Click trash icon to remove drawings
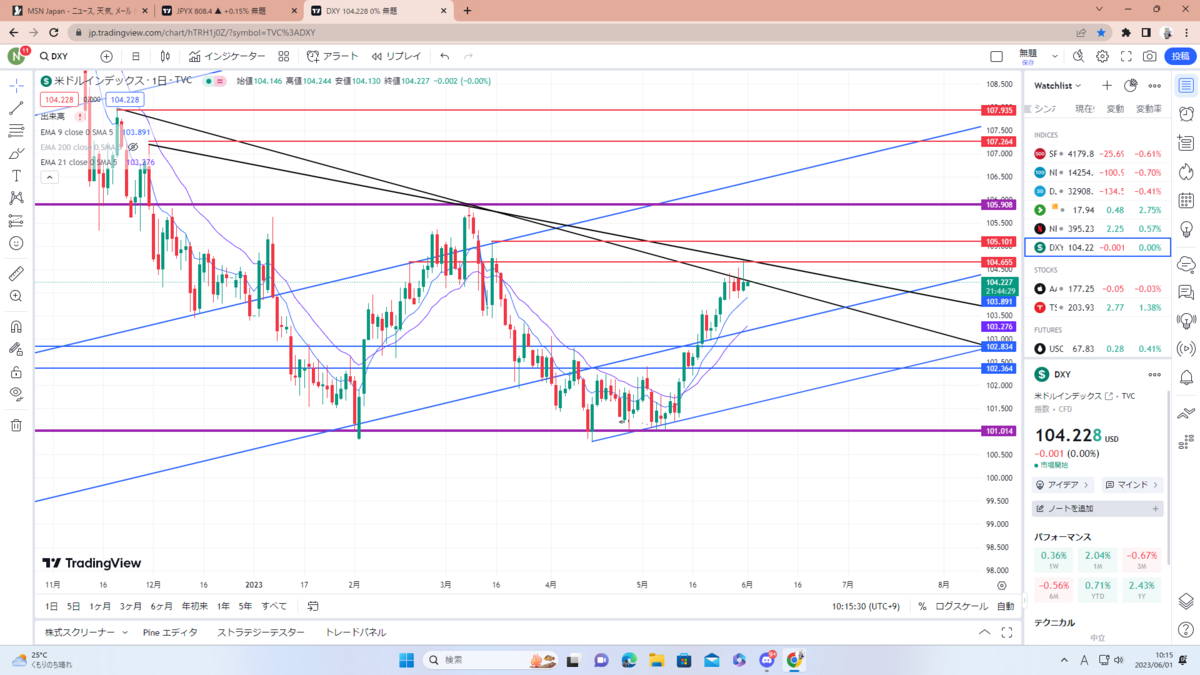This screenshot has width=1200, height=675. (x=16, y=425)
